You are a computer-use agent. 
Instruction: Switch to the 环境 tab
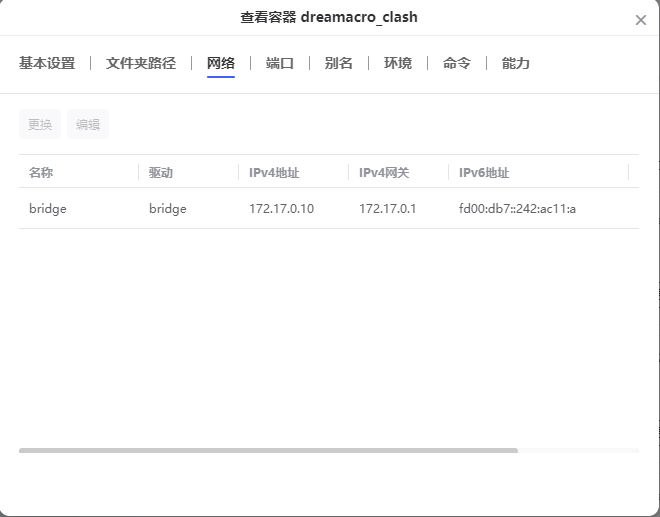point(398,63)
